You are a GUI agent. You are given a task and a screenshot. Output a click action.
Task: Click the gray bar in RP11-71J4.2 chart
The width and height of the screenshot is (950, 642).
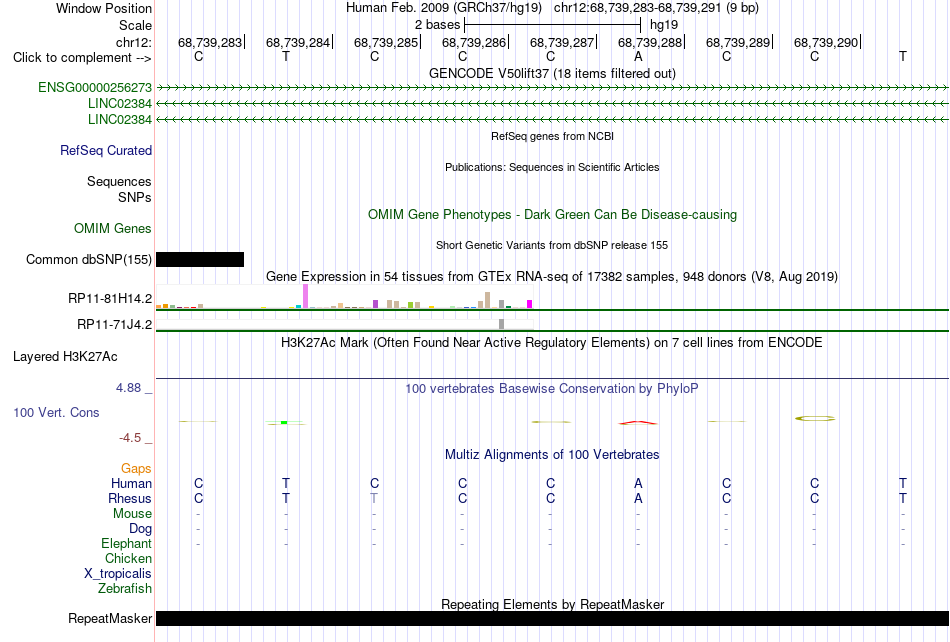pos(502,324)
